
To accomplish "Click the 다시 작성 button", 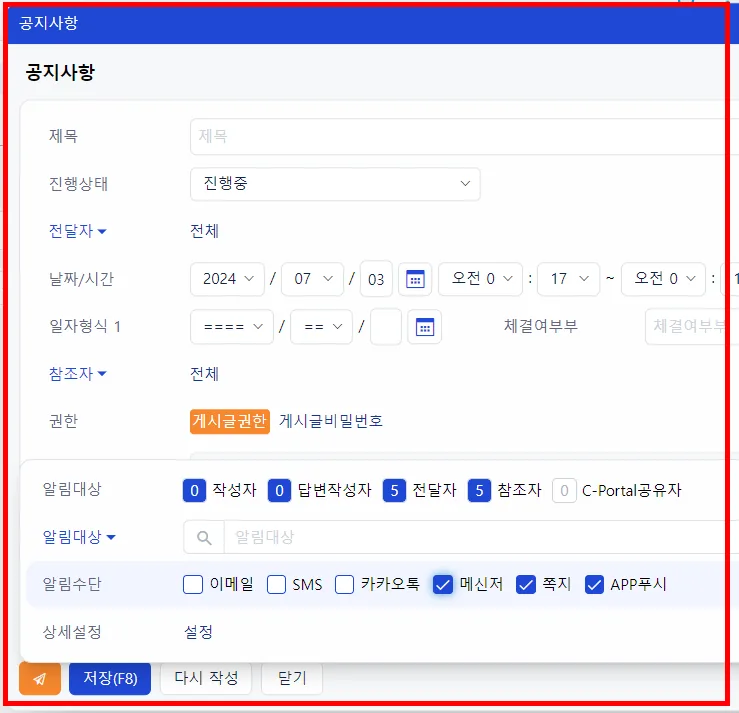I will pos(206,679).
